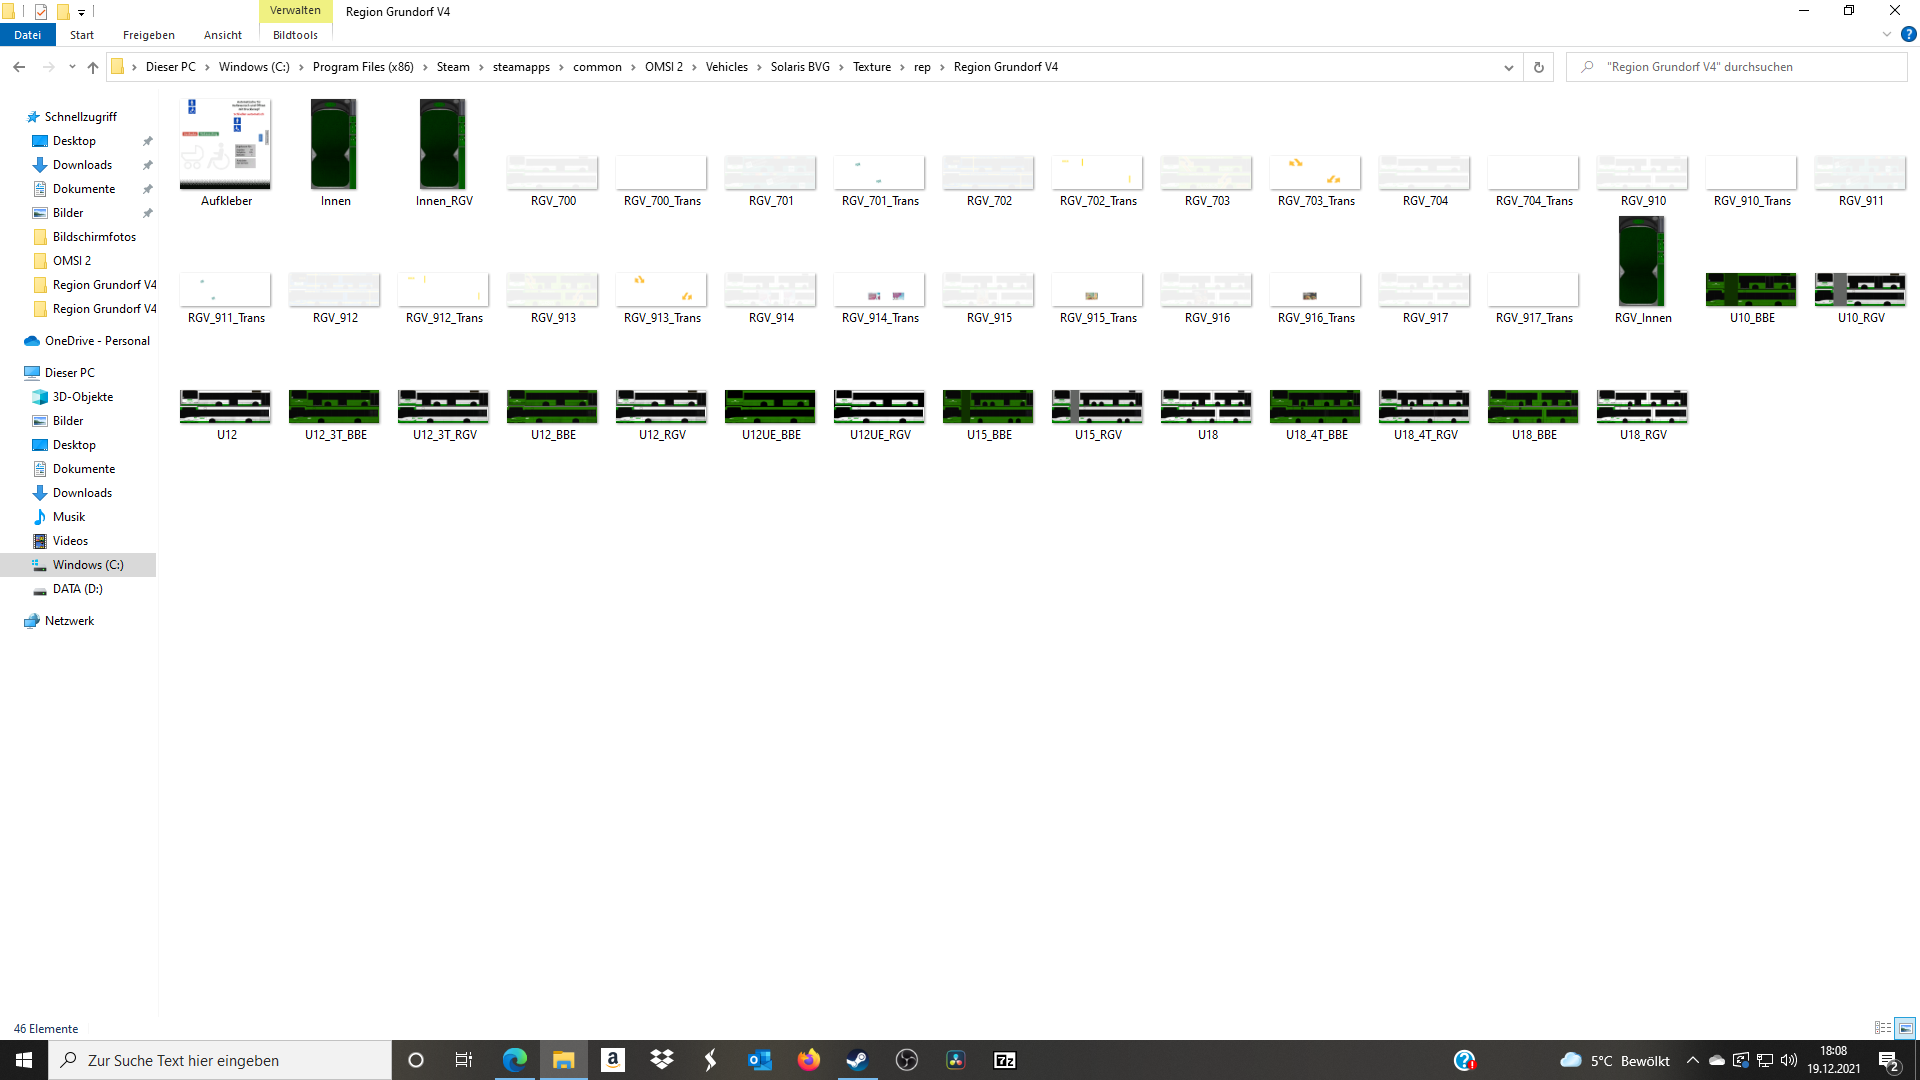
Task: Launch 7-Zip from the taskbar
Action: coord(1004,1060)
